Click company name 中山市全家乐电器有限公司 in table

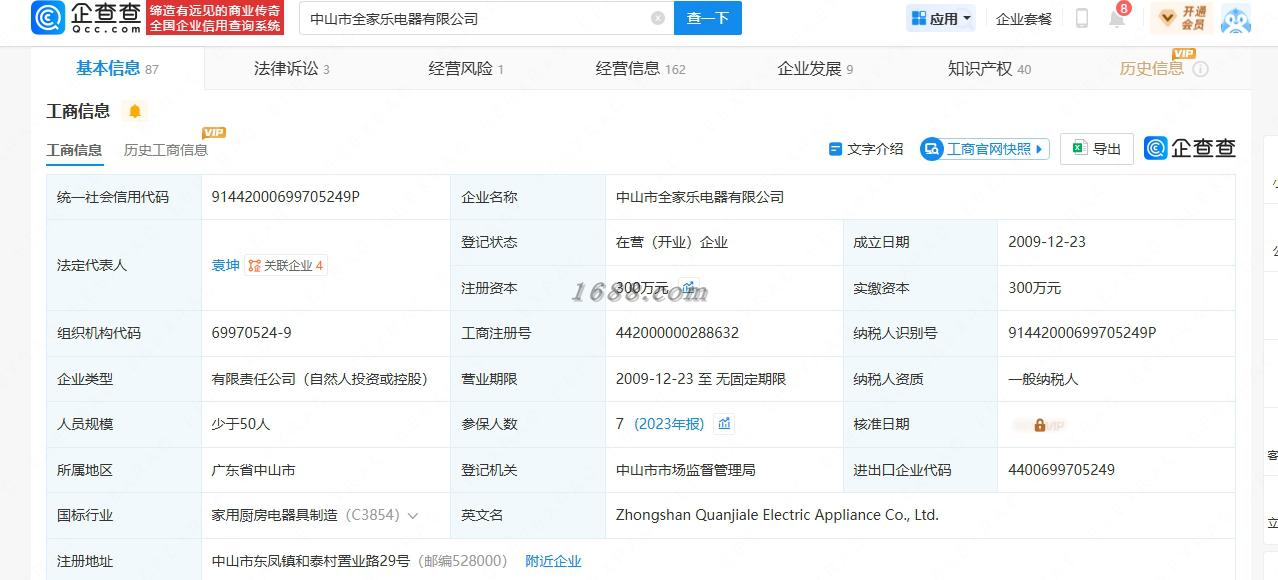[x=700, y=197]
